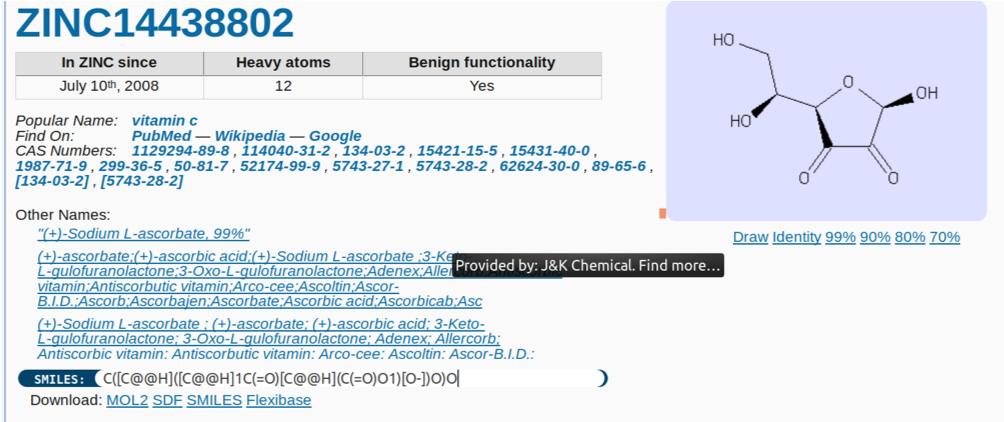
Task: Open the PubMed search link
Action: click(x=161, y=136)
